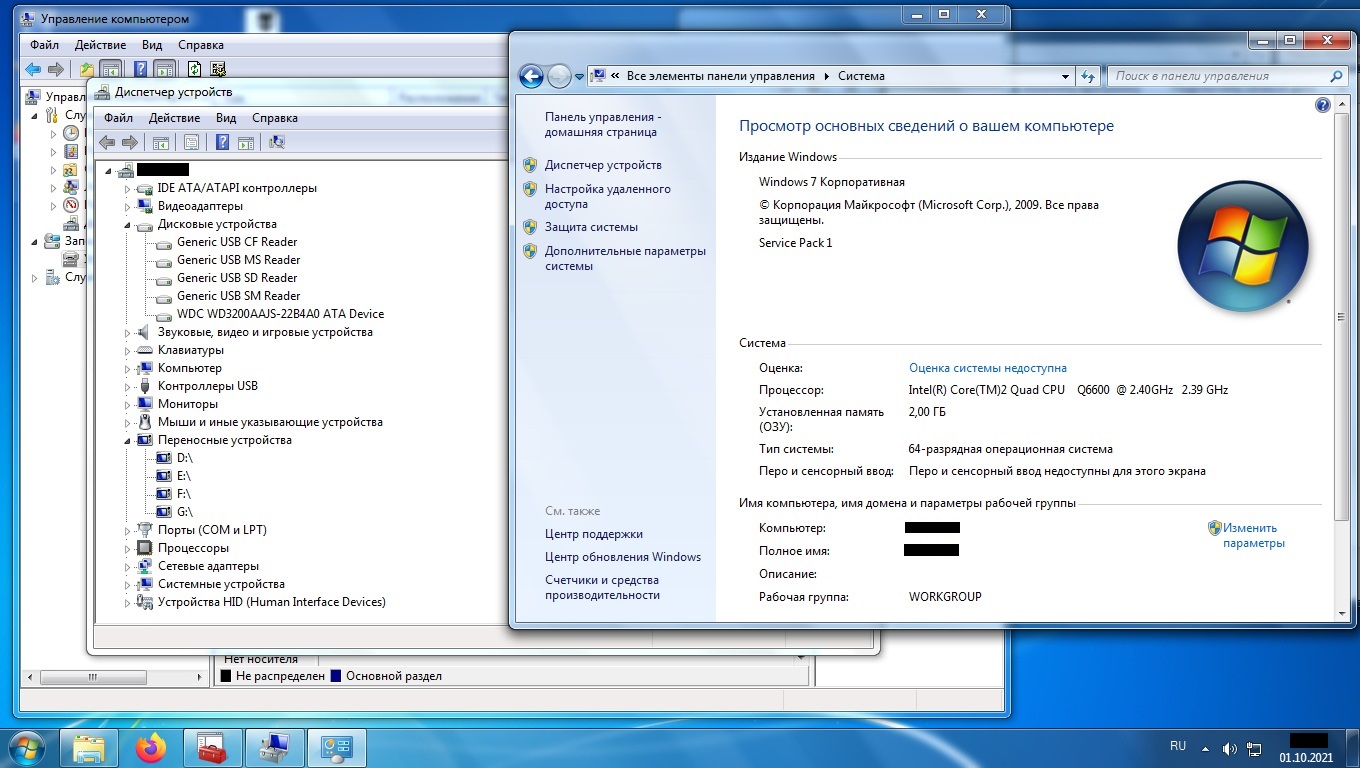Image resolution: width=1360 pixels, height=768 pixels.
Task: Click the Back button in System window
Action: (x=531, y=76)
